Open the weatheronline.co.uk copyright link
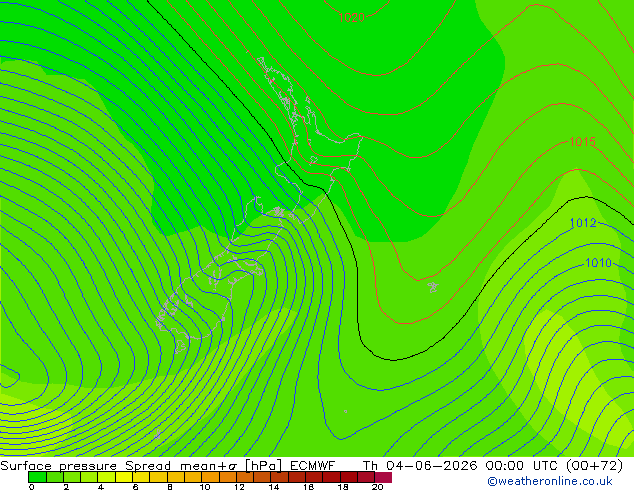 [x=550, y=481]
